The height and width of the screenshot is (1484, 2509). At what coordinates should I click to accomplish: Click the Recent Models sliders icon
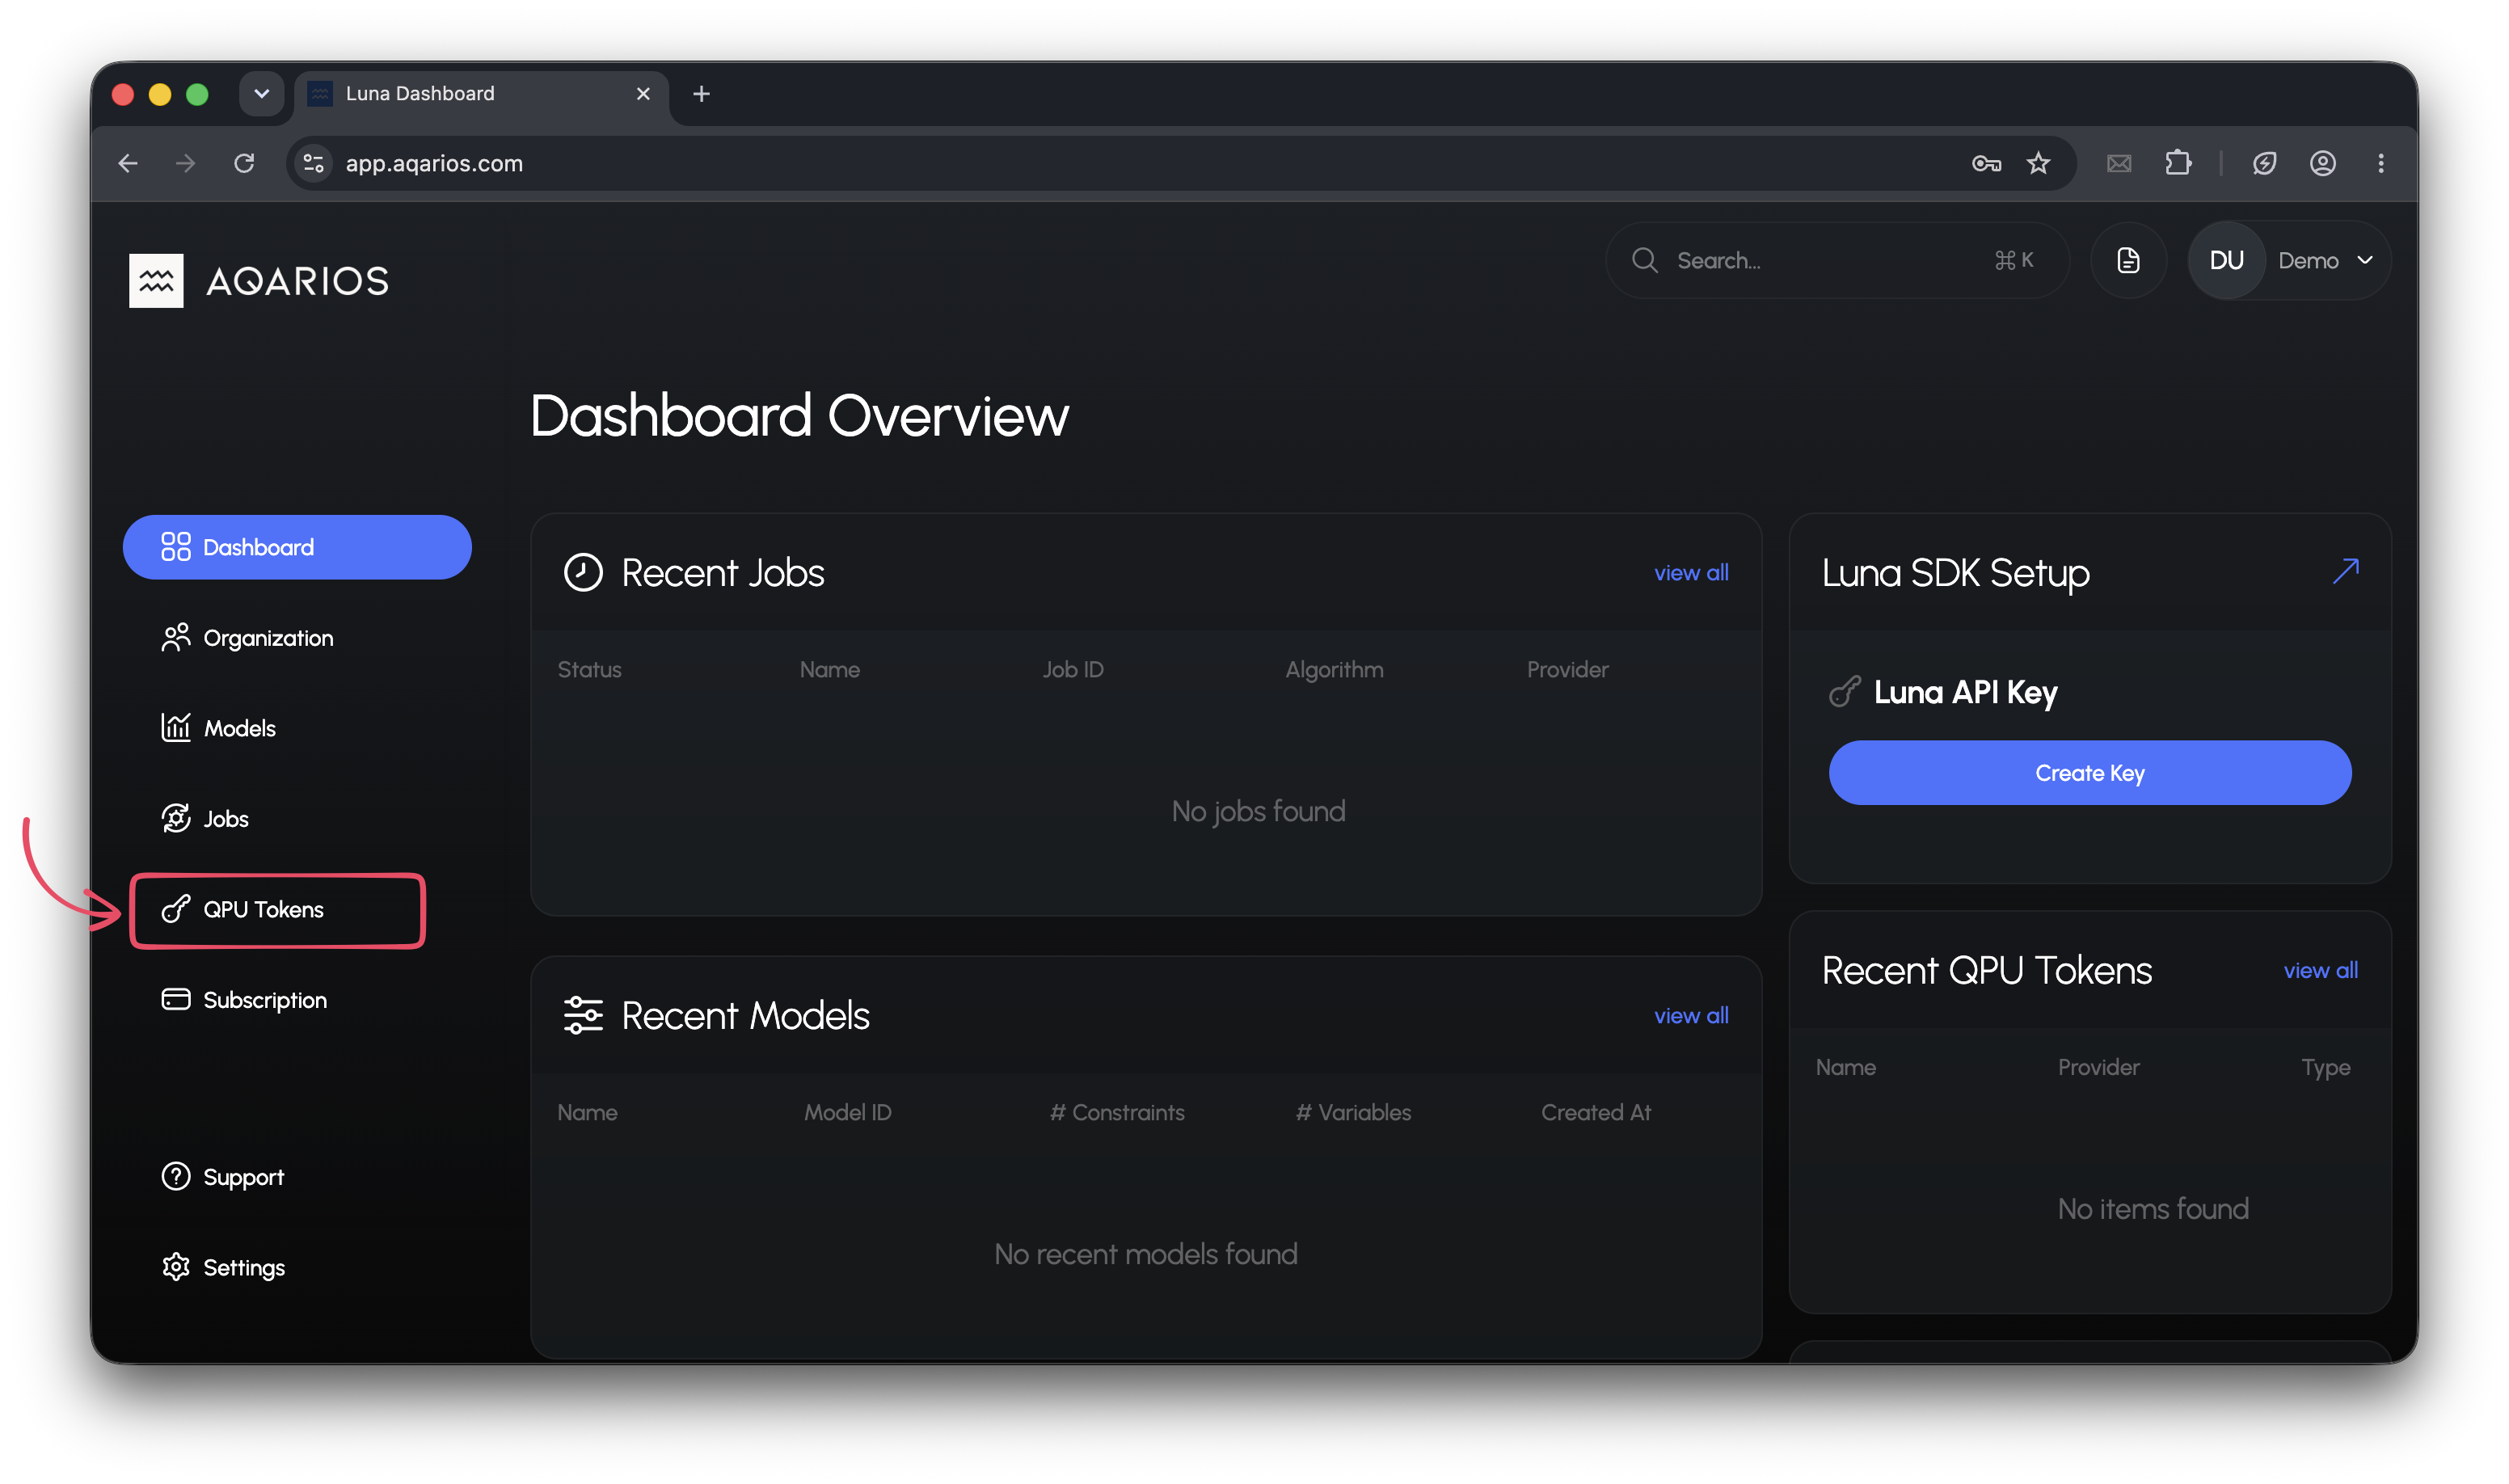pos(583,1015)
